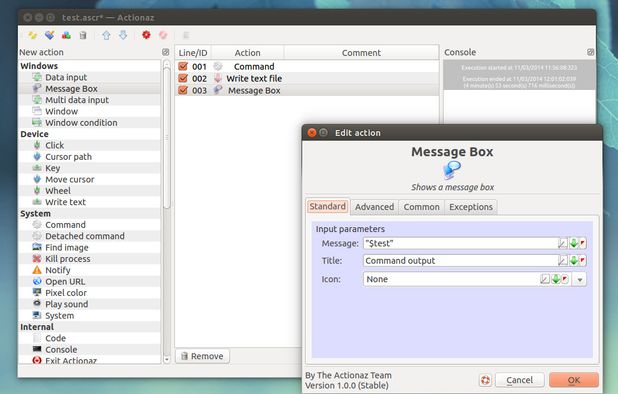Open the Exceptions tab
618x394 pixels.
click(471, 207)
